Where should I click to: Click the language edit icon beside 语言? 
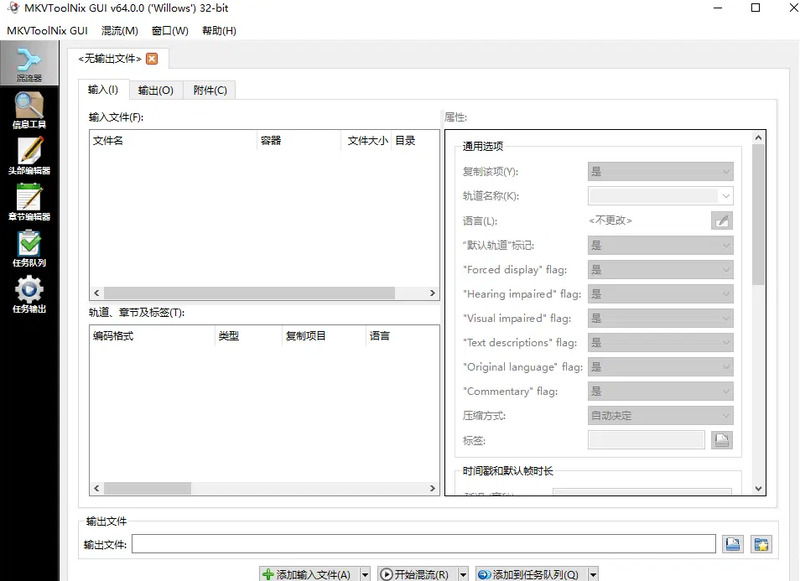721,220
